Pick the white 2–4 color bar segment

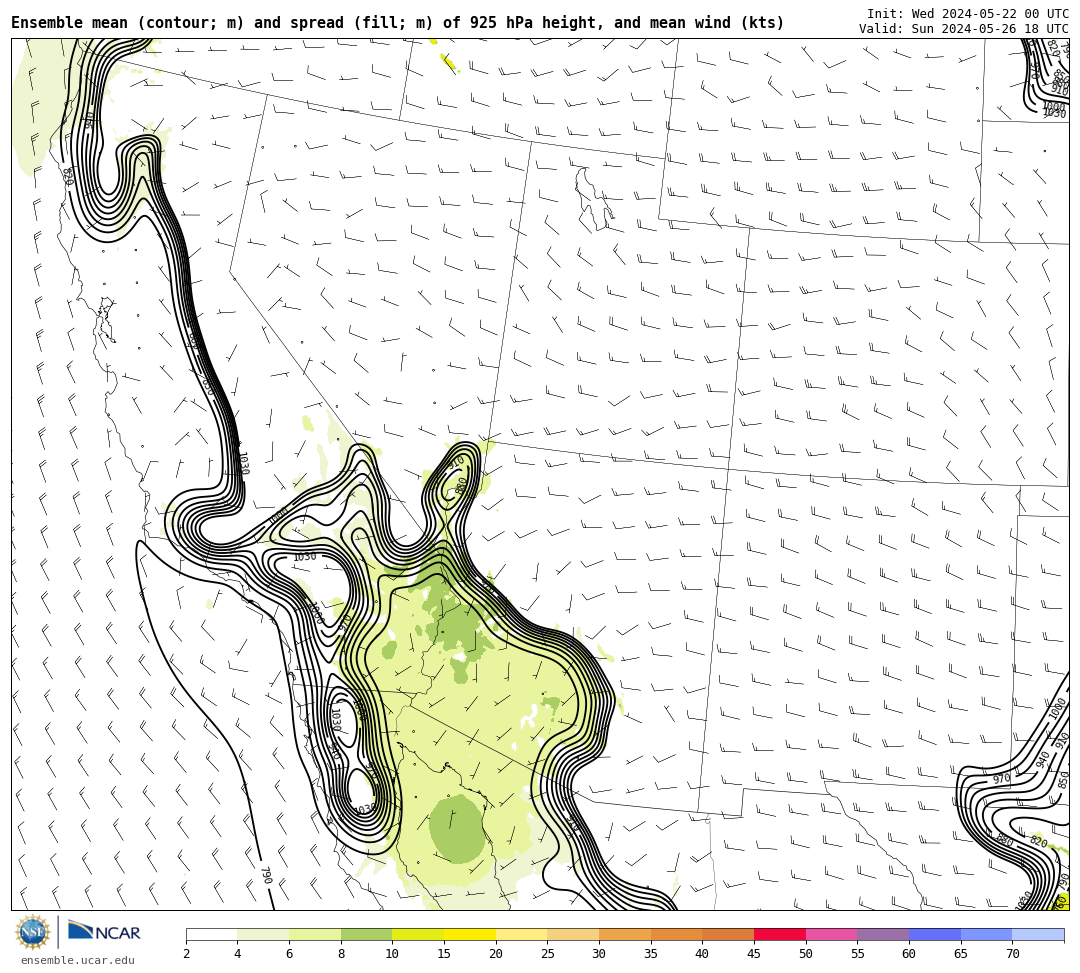pyautogui.click(x=212, y=935)
